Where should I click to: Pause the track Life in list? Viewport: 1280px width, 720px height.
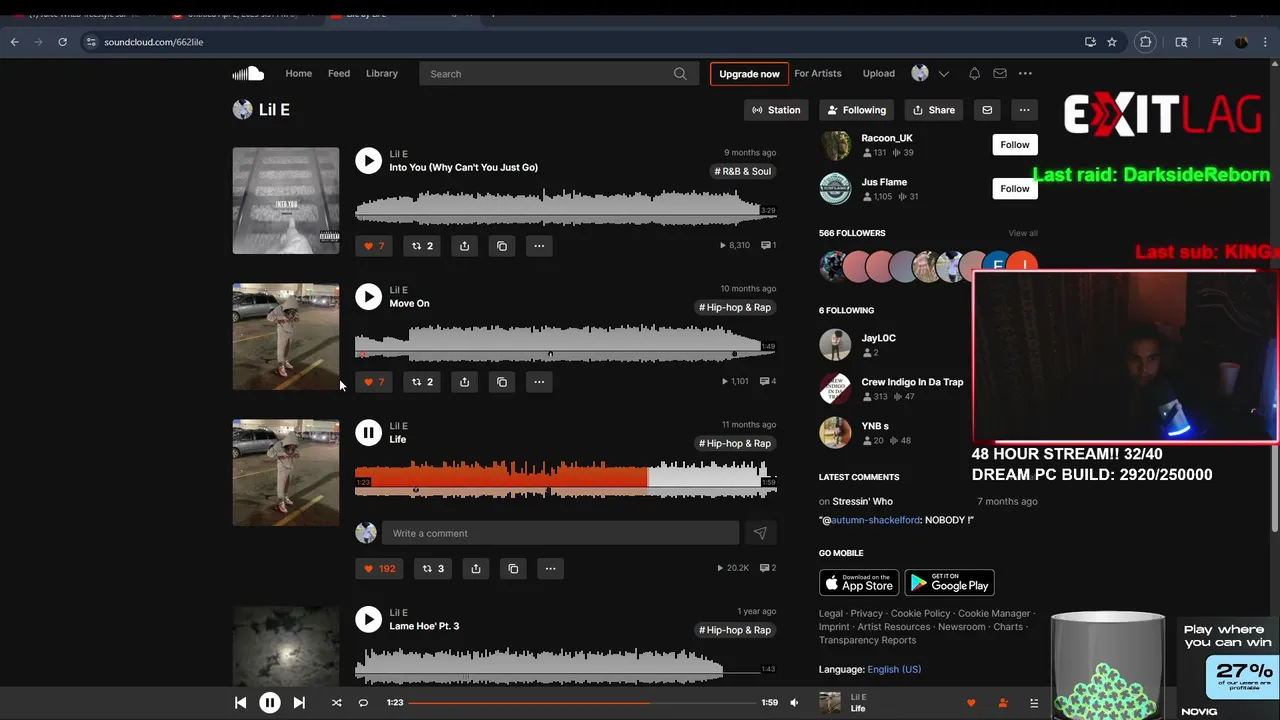[x=368, y=433]
